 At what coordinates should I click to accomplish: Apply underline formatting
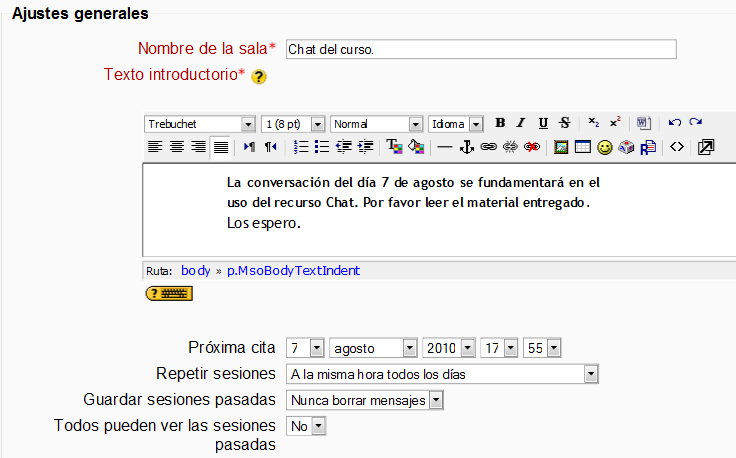[x=543, y=123]
